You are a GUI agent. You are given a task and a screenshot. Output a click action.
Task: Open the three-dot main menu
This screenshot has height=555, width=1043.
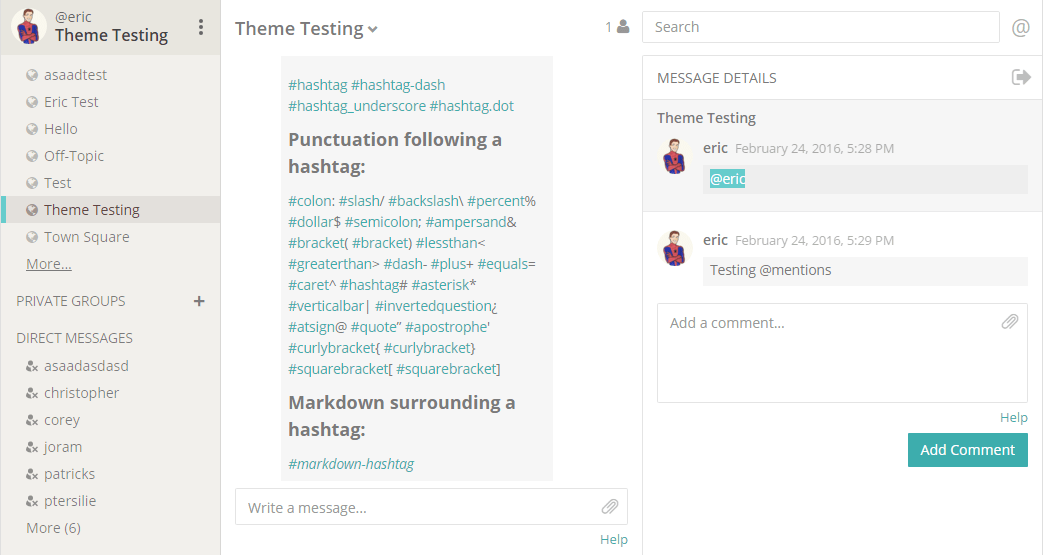click(x=201, y=27)
